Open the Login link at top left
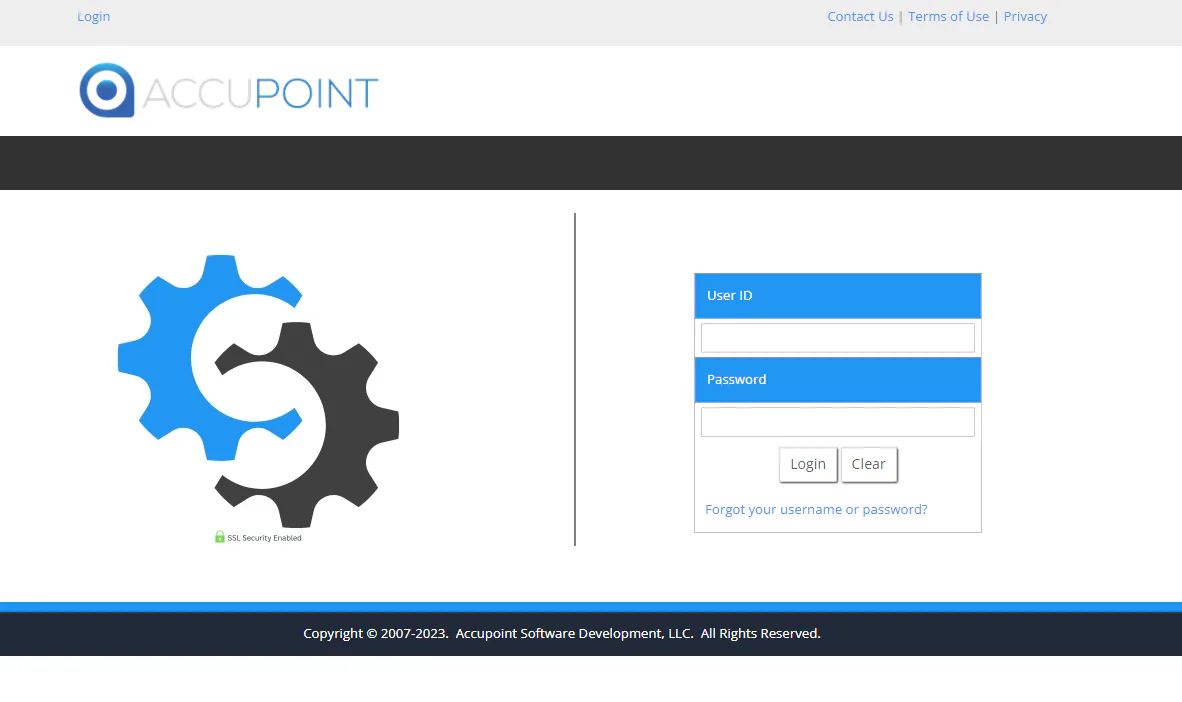 coord(93,16)
